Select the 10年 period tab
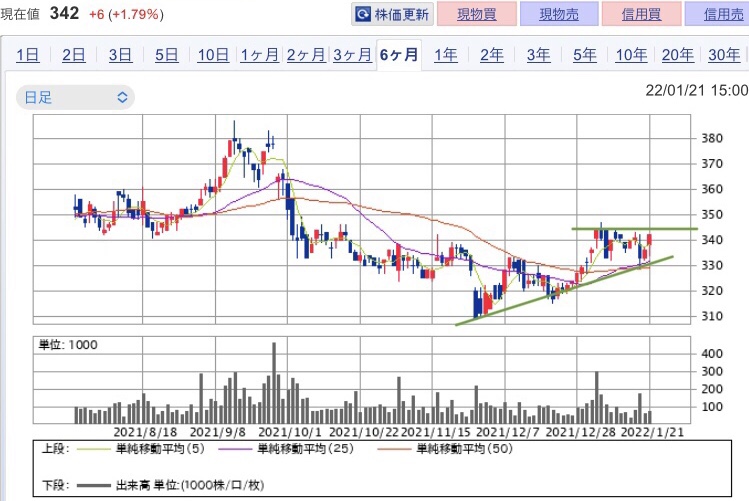 pos(631,55)
